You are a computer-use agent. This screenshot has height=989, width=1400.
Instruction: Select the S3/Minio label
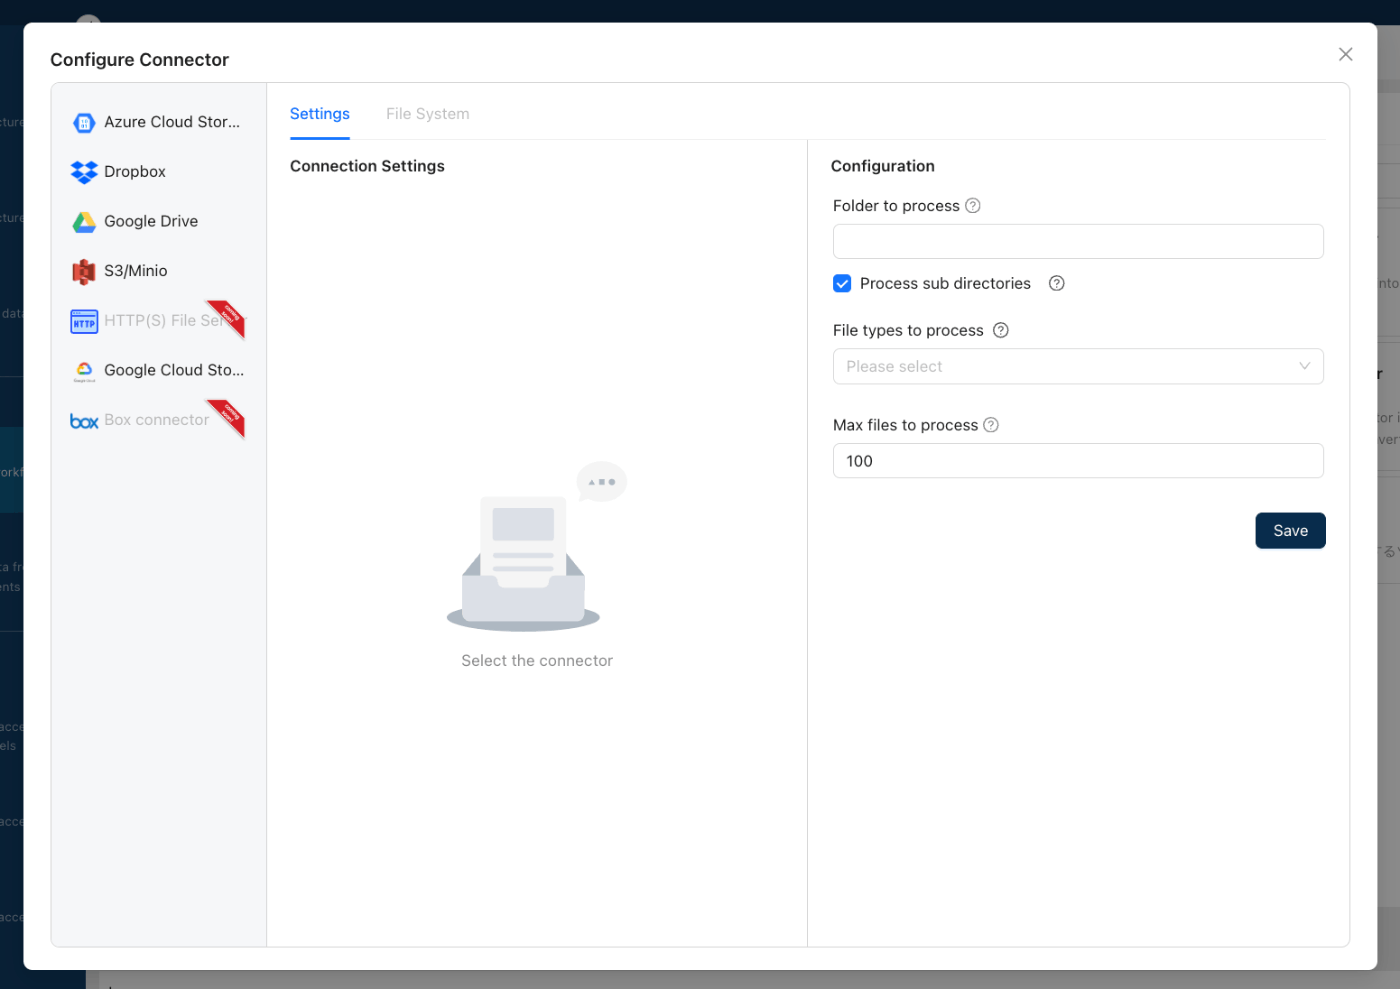(x=136, y=271)
